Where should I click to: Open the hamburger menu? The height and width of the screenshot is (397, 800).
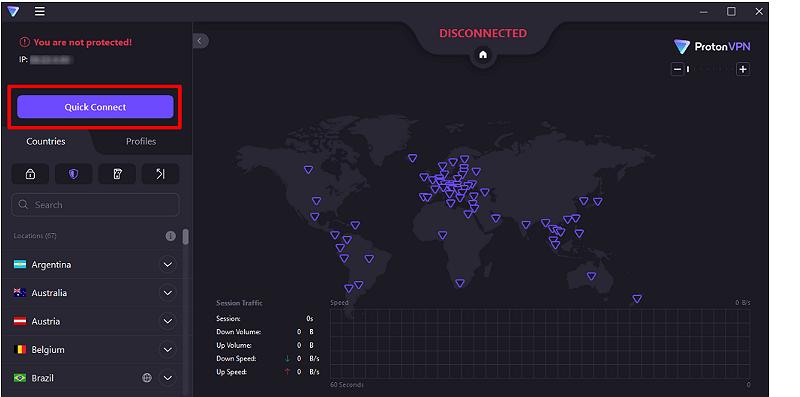[x=40, y=11]
